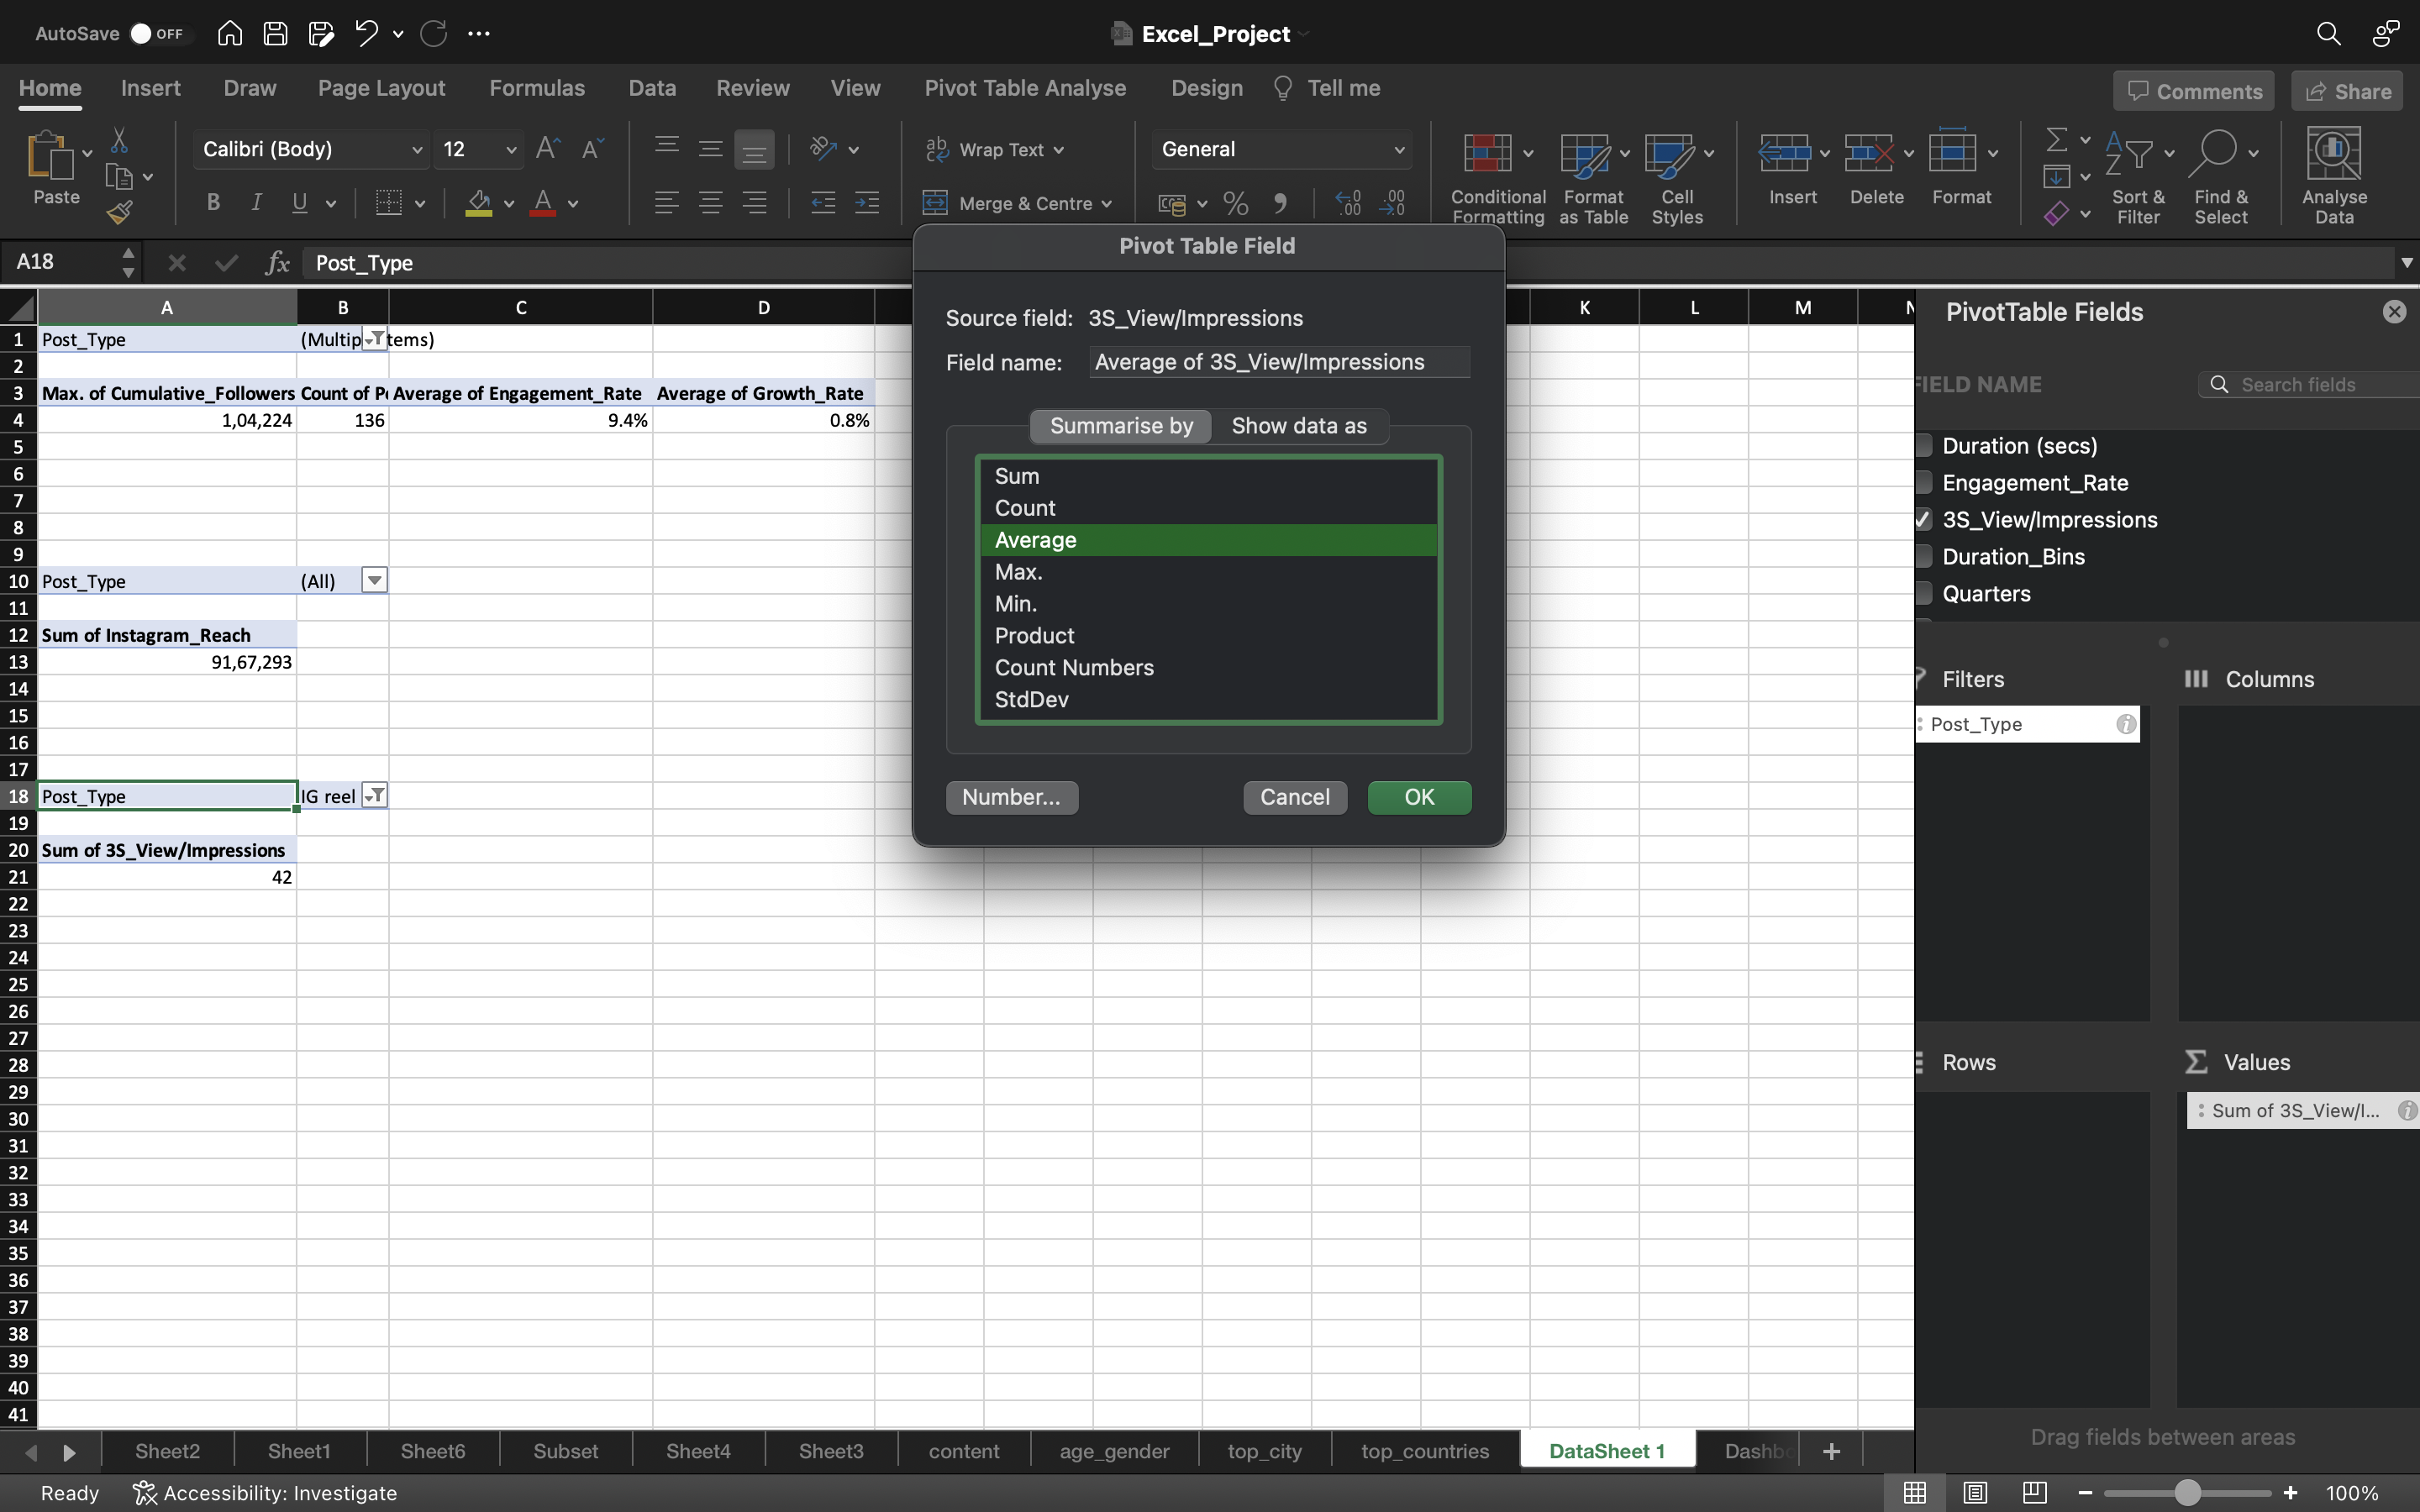Click the Undo arrow icon
This screenshot has width=2420, height=1512.
[366, 33]
